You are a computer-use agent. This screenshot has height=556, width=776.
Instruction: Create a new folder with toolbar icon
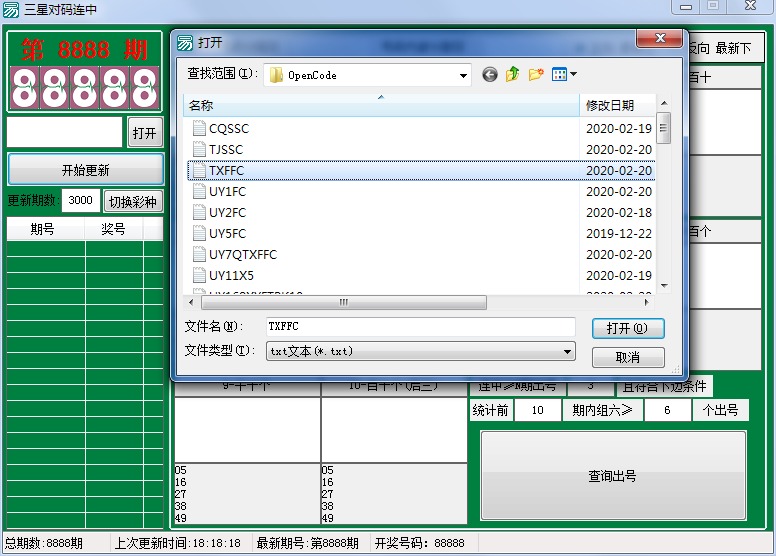click(x=536, y=75)
